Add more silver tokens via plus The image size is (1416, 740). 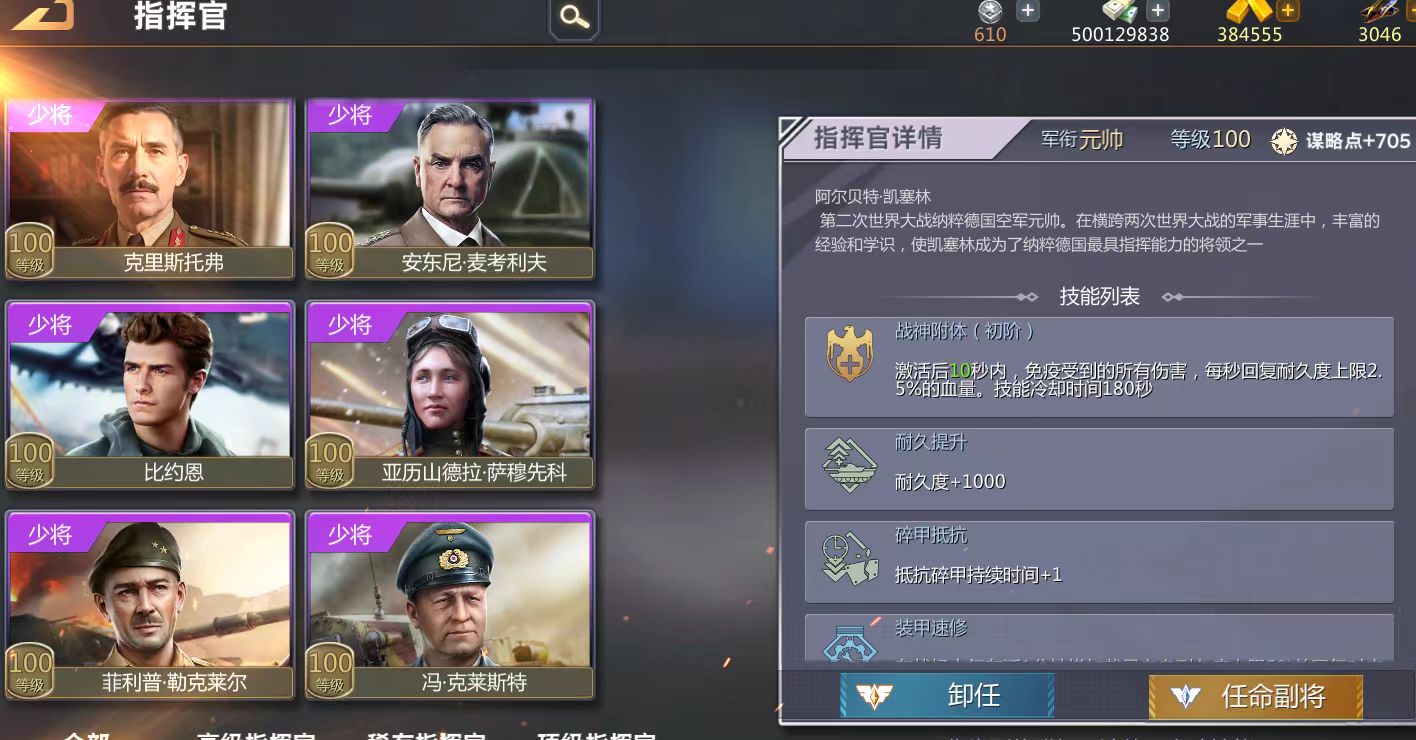[x=1027, y=11]
